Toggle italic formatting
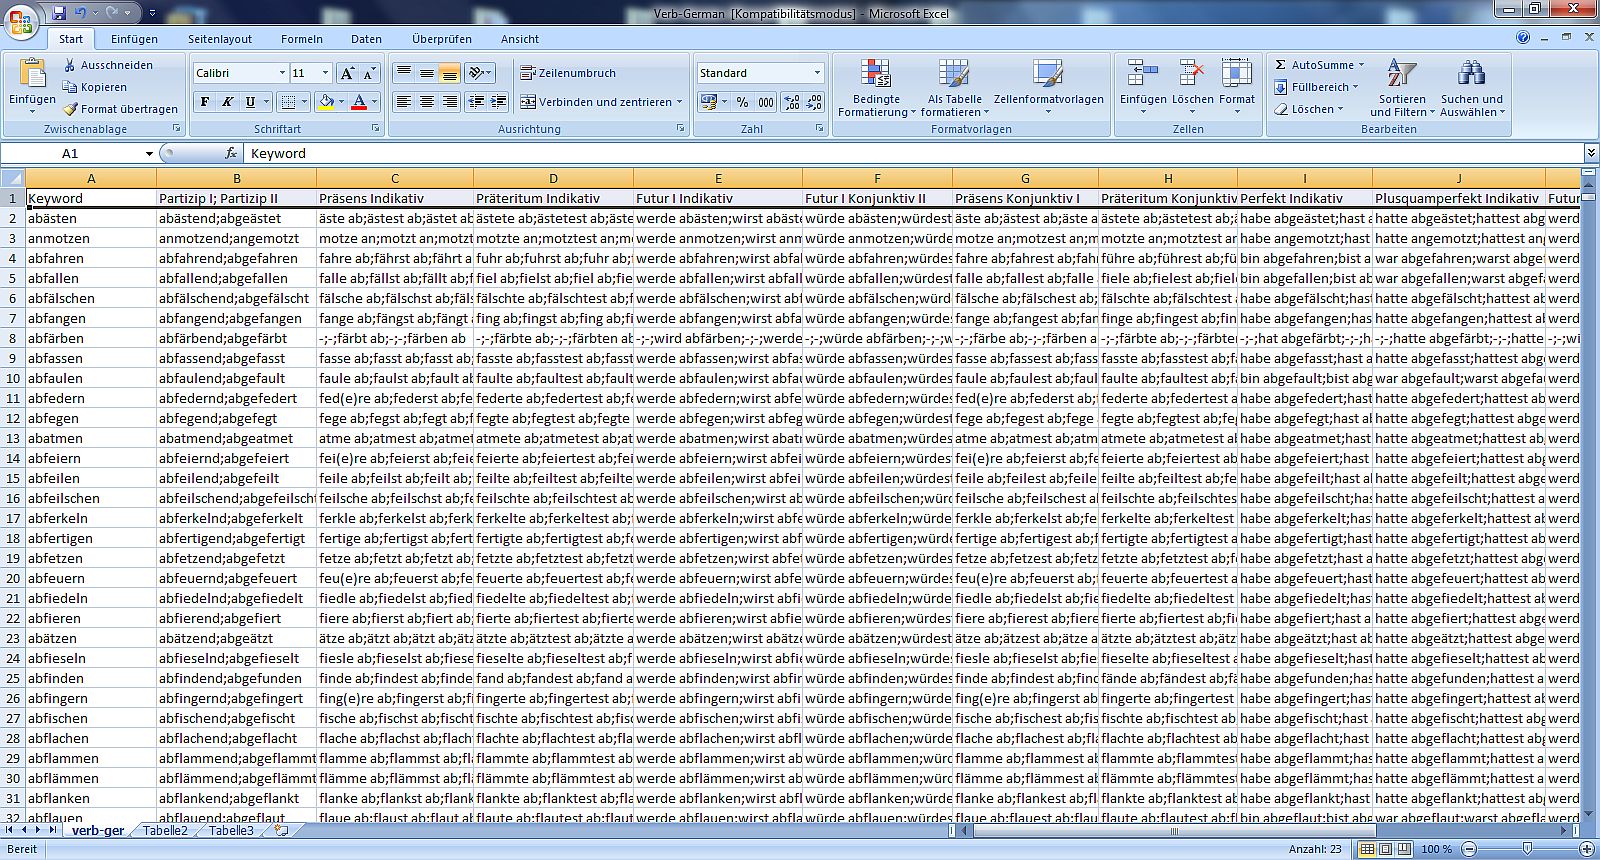 pos(228,102)
